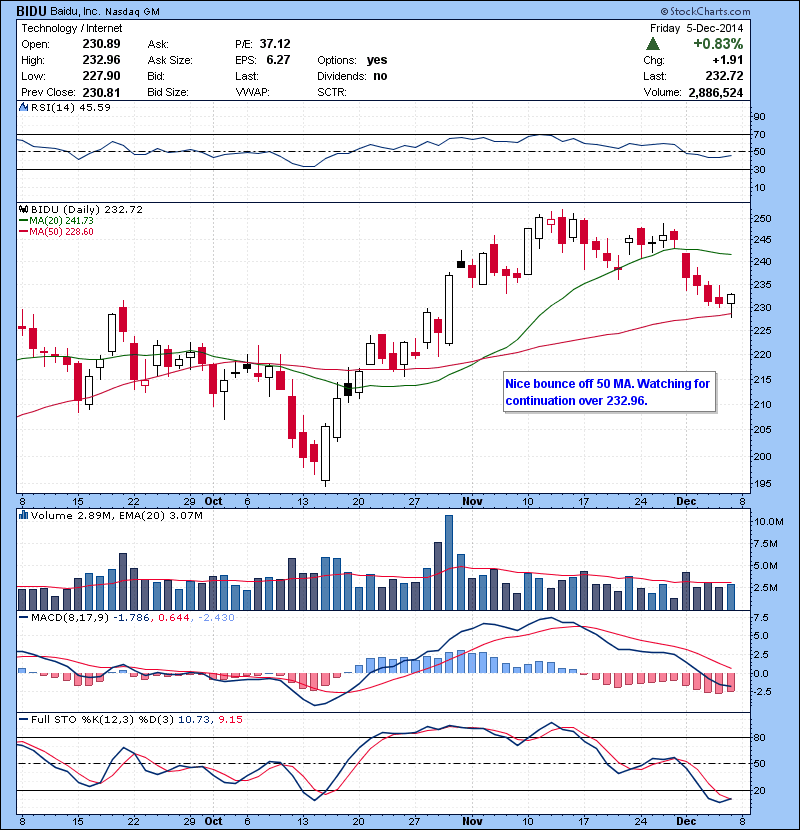
Task: Select the High value 232.96 in the header
Action: 101,60
